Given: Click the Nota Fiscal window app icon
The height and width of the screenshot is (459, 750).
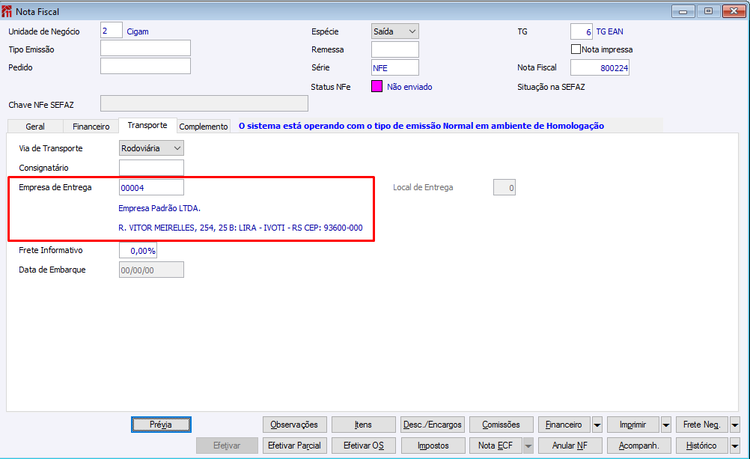Looking at the screenshot, I should pyautogui.click(x=7, y=11).
